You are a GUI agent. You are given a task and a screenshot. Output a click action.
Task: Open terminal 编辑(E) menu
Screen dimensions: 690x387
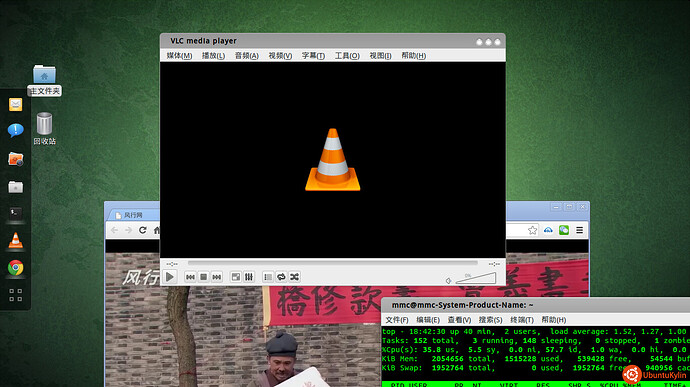pos(428,320)
